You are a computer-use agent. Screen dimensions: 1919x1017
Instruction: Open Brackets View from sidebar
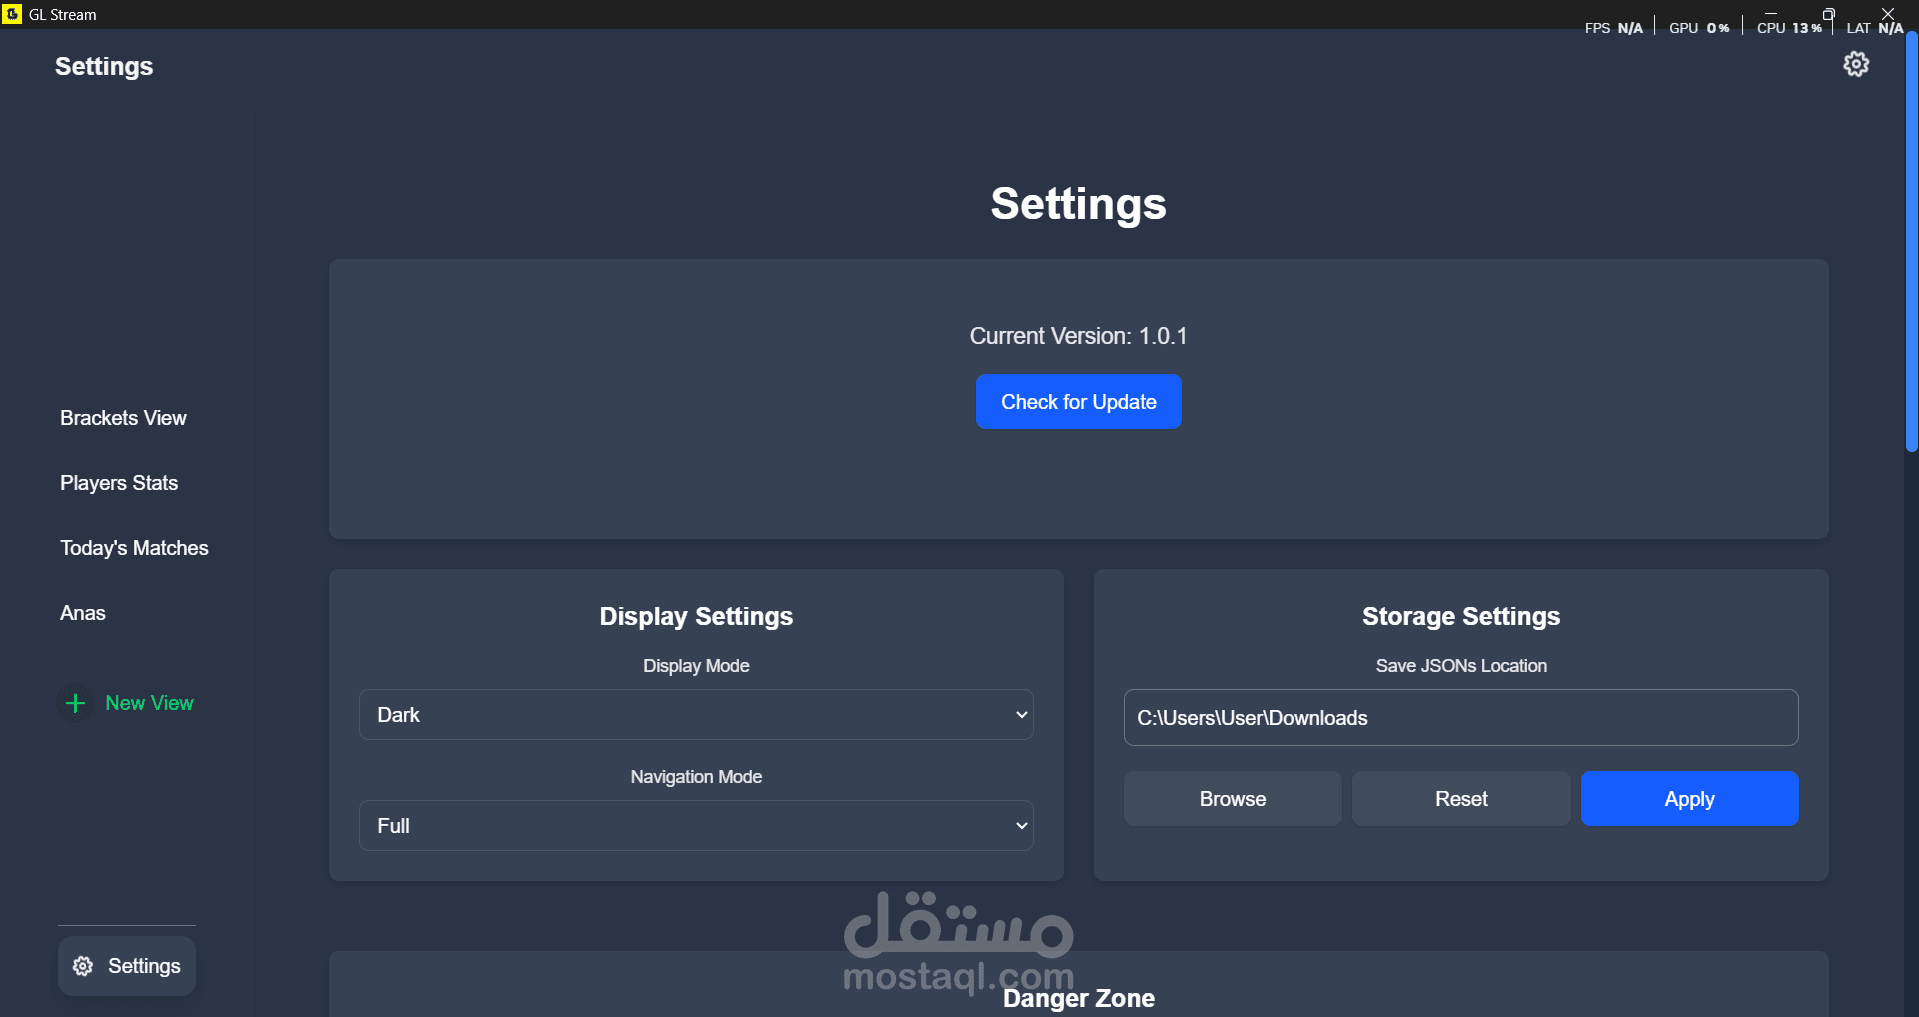click(123, 418)
